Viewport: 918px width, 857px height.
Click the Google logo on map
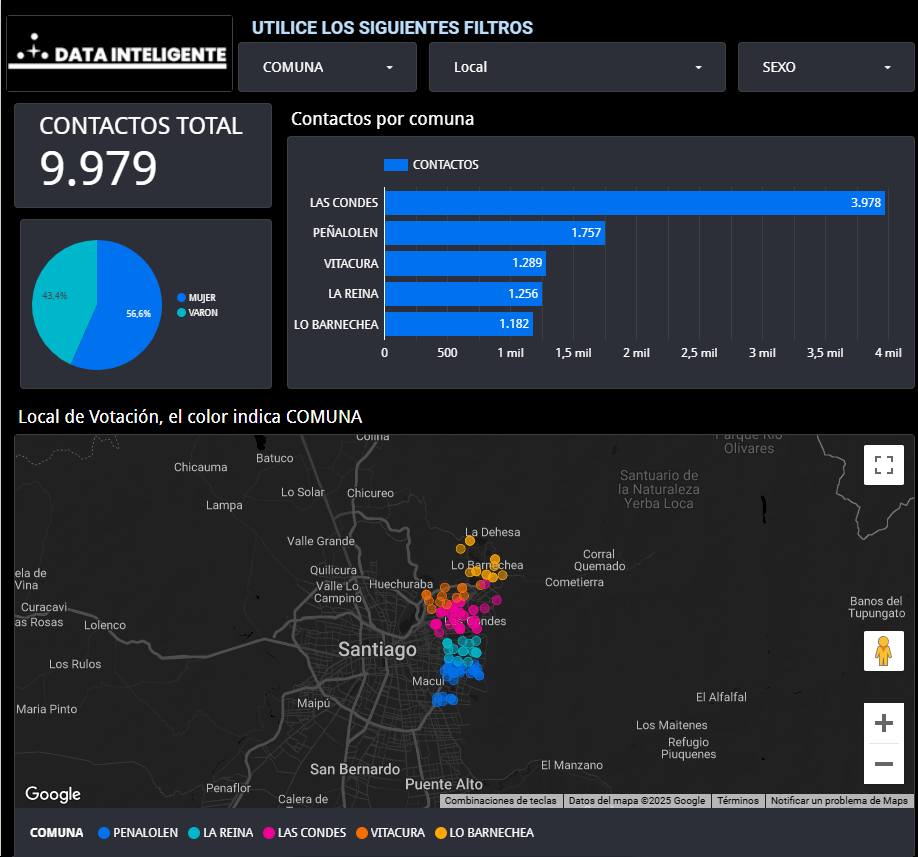pyautogui.click(x=53, y=794)
